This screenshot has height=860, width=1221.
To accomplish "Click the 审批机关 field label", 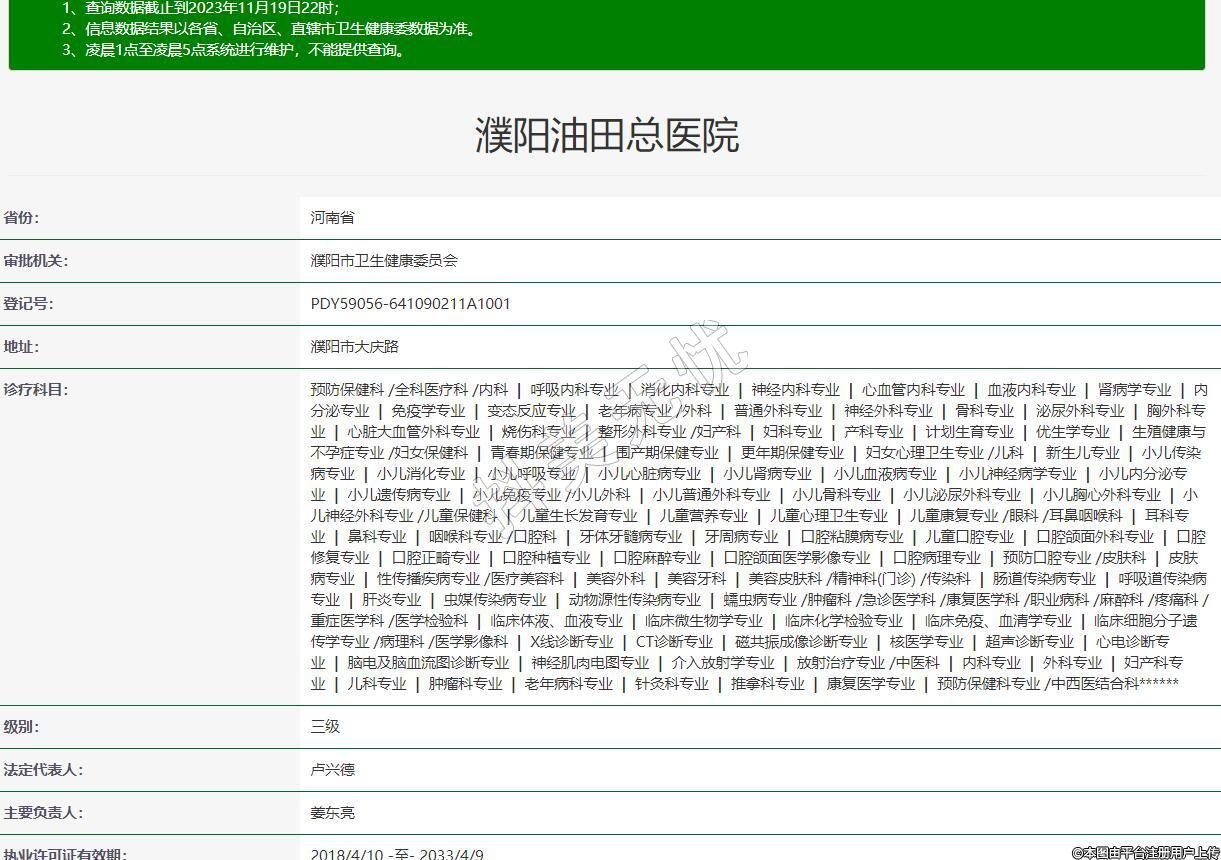I will (x=35, y=261).
